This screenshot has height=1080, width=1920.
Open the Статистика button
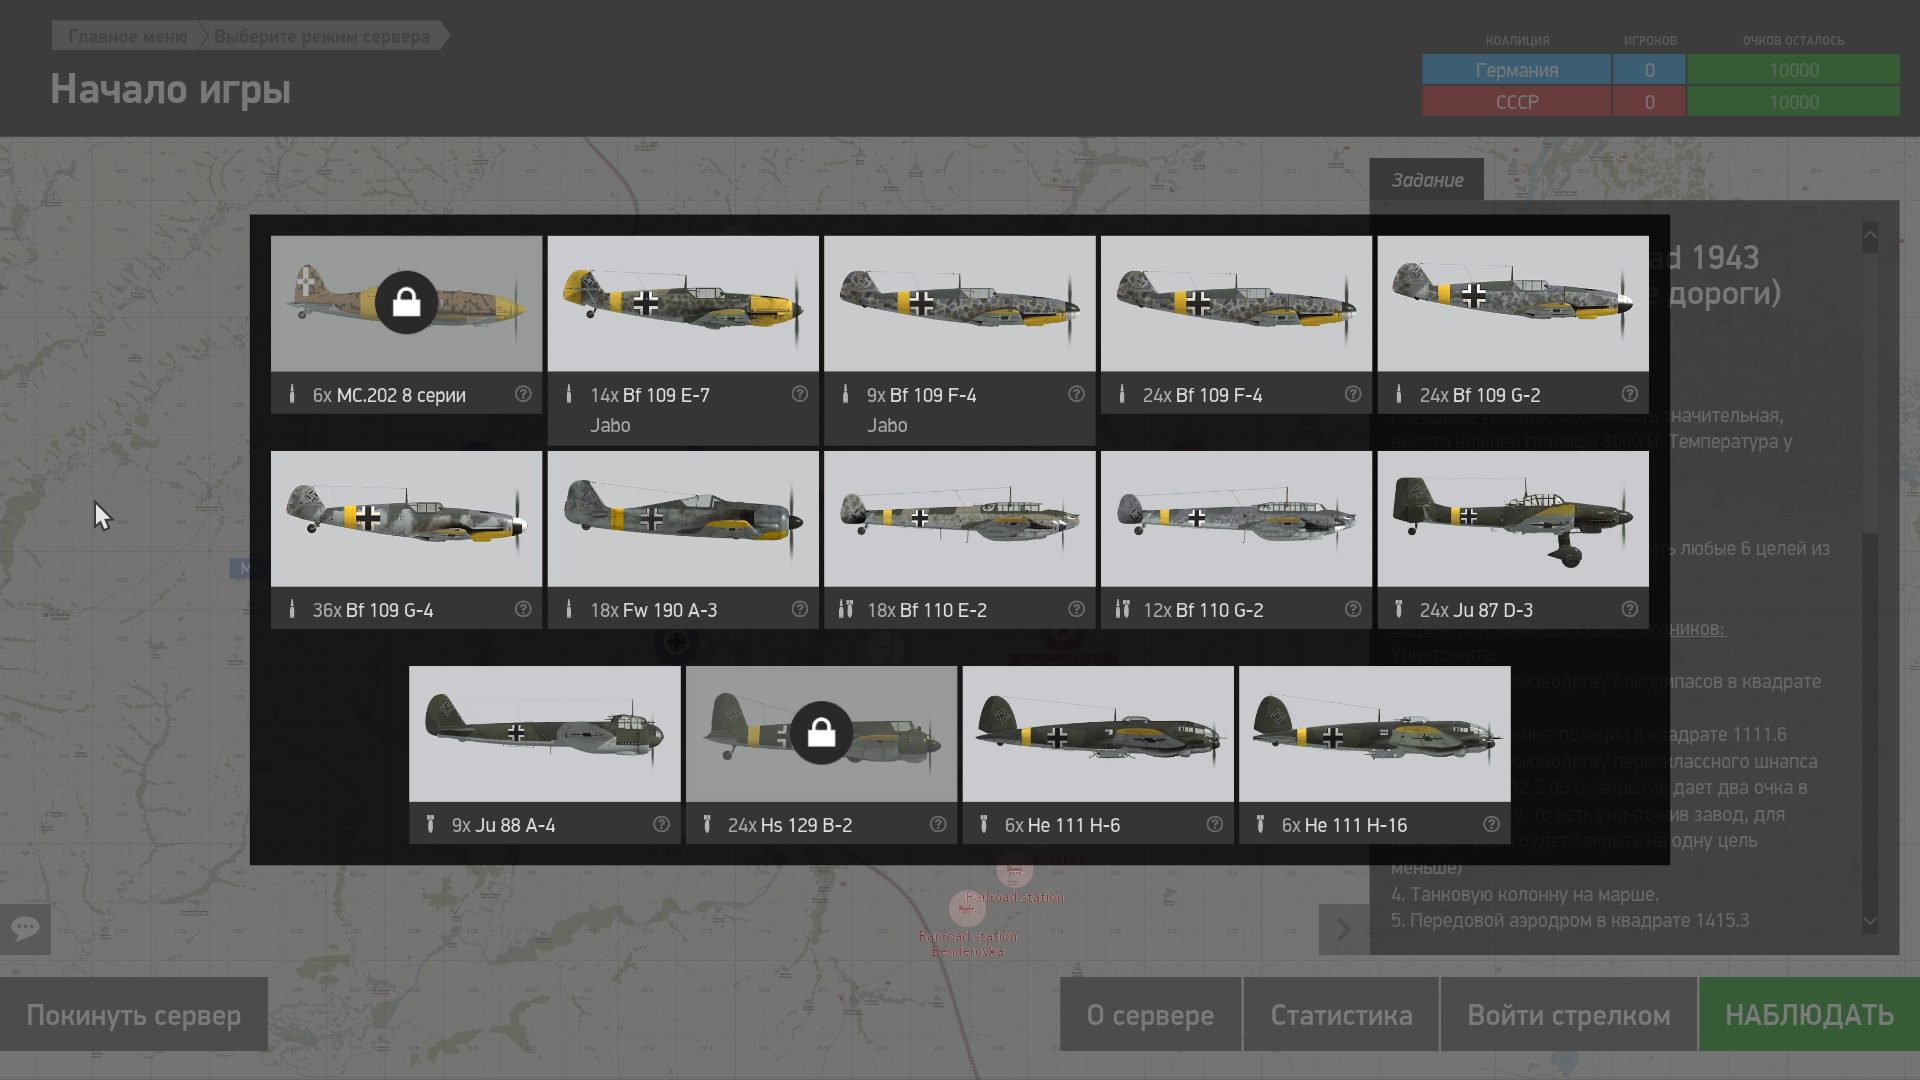tap(1341, 1015)
